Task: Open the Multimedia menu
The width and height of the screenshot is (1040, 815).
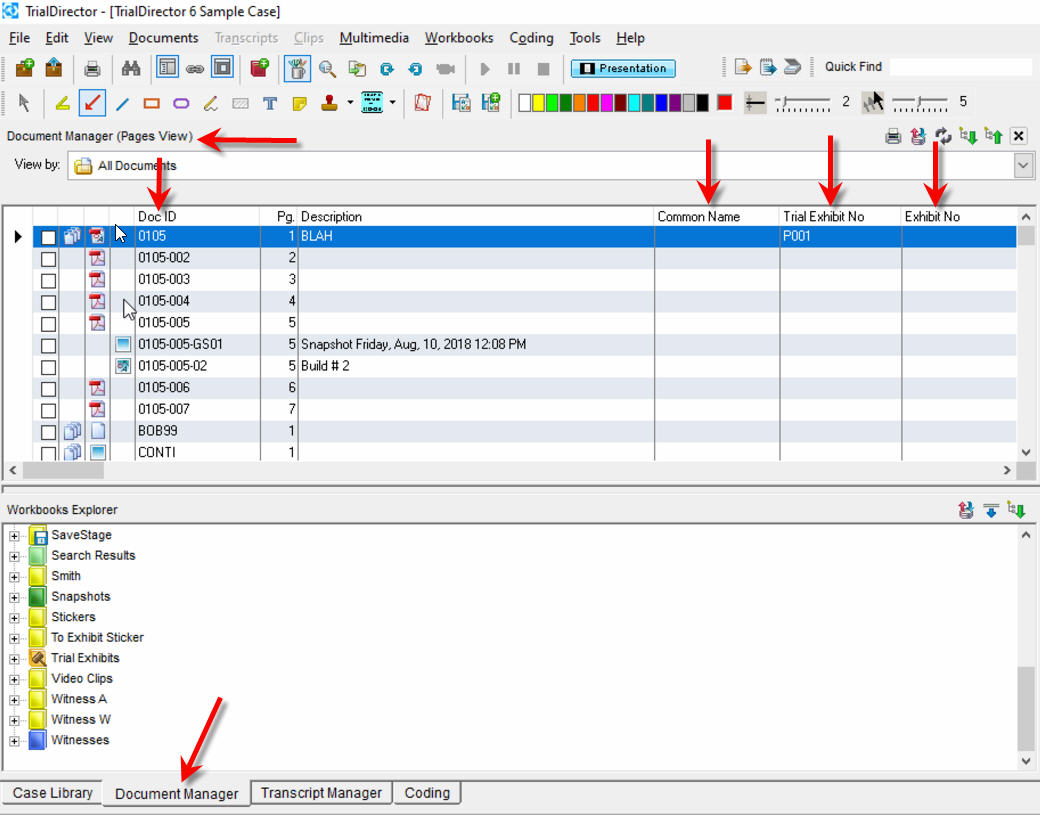Action: (374, 38)
